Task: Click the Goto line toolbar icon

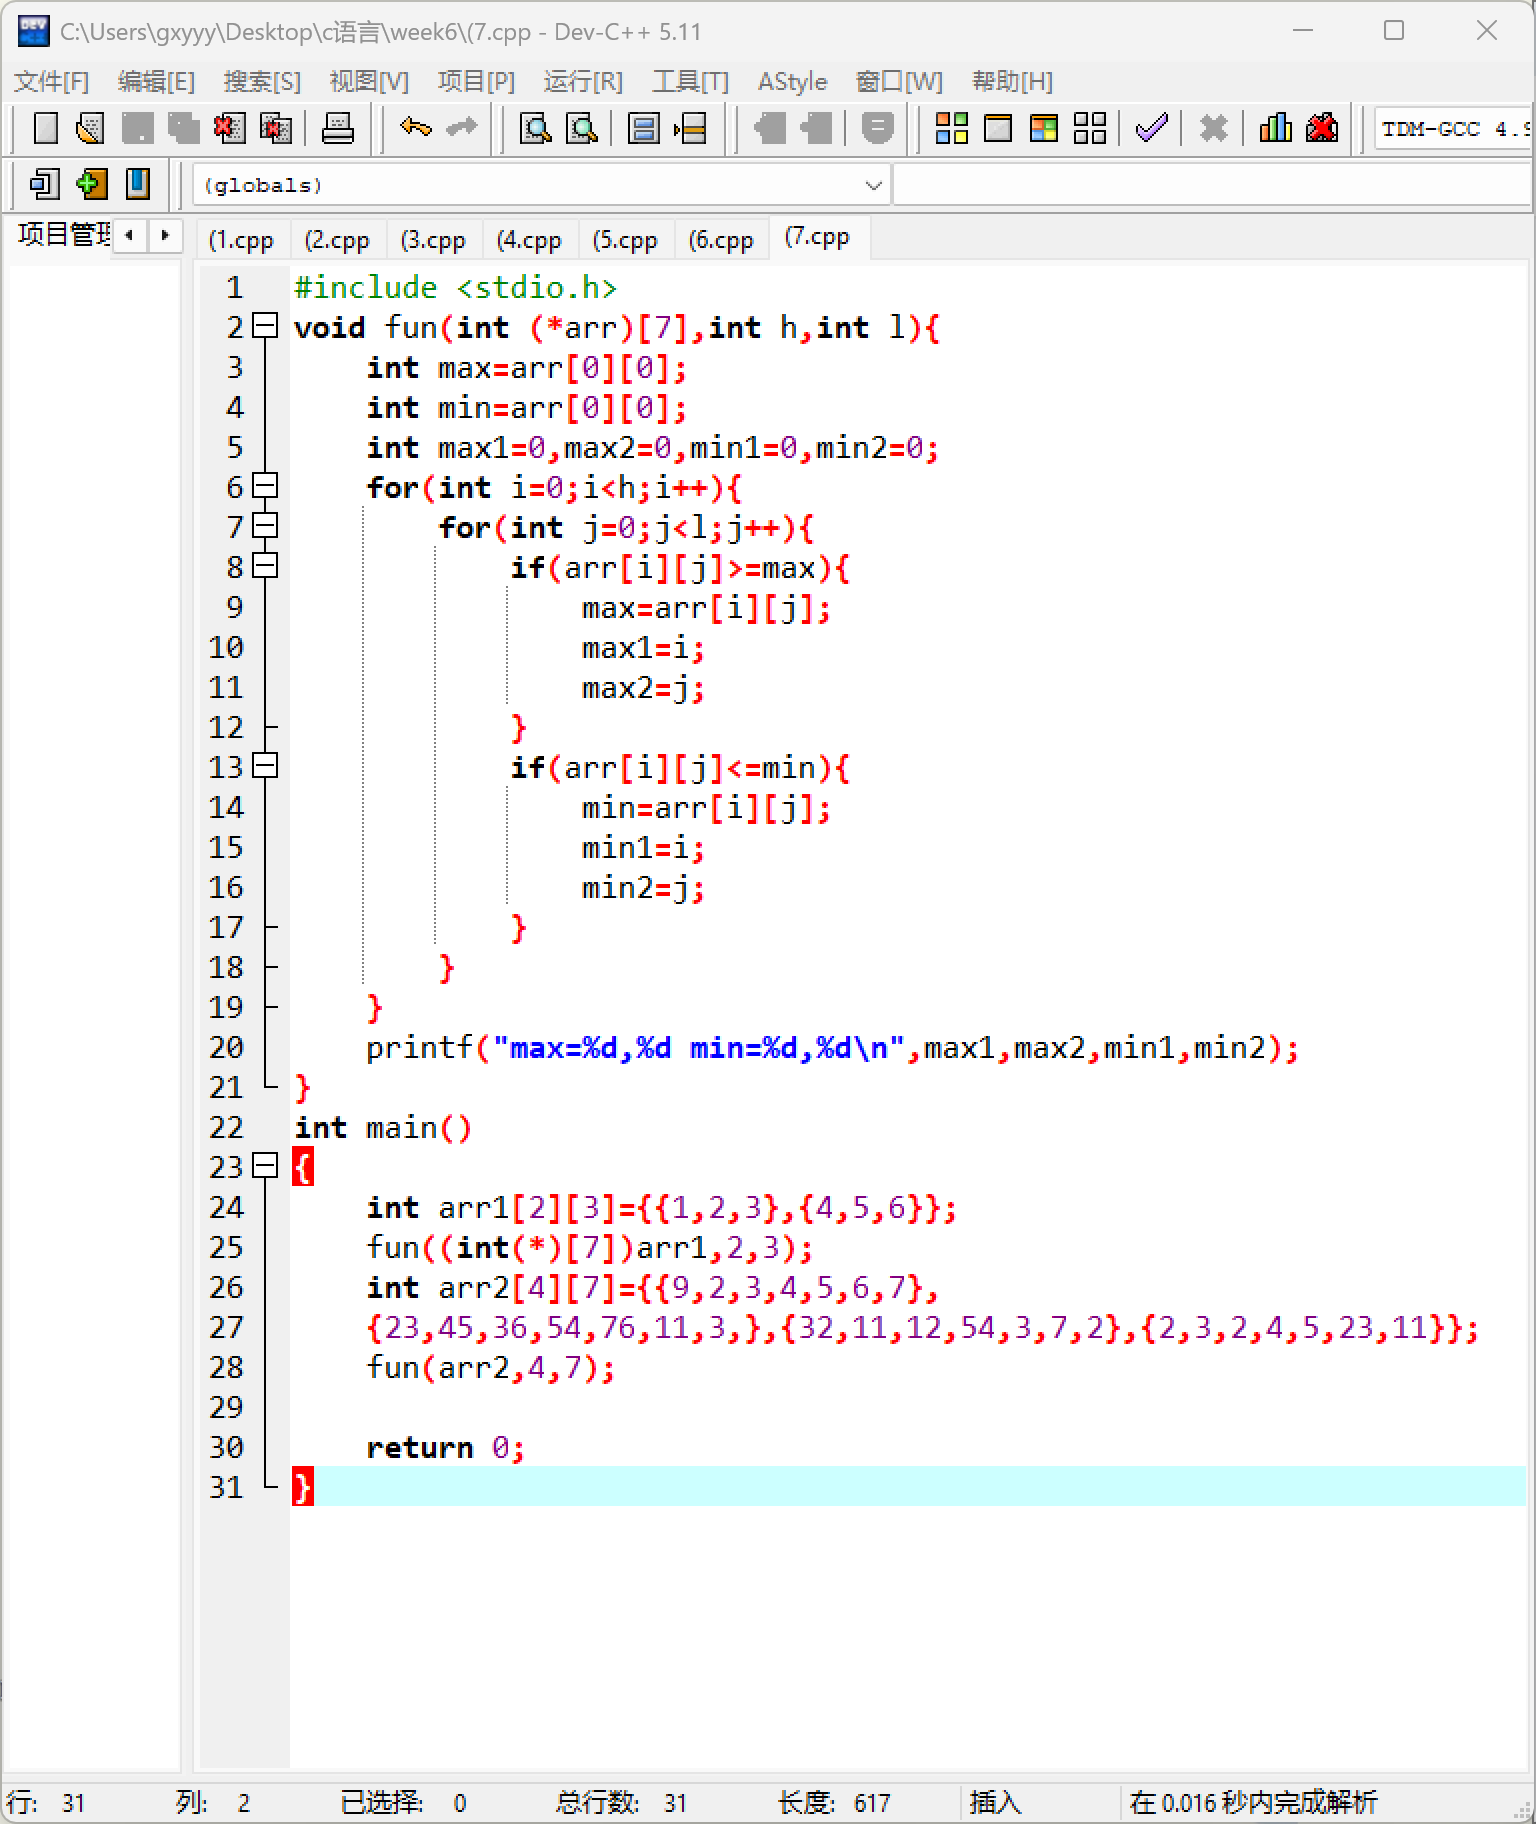Action: click(690, 128)
